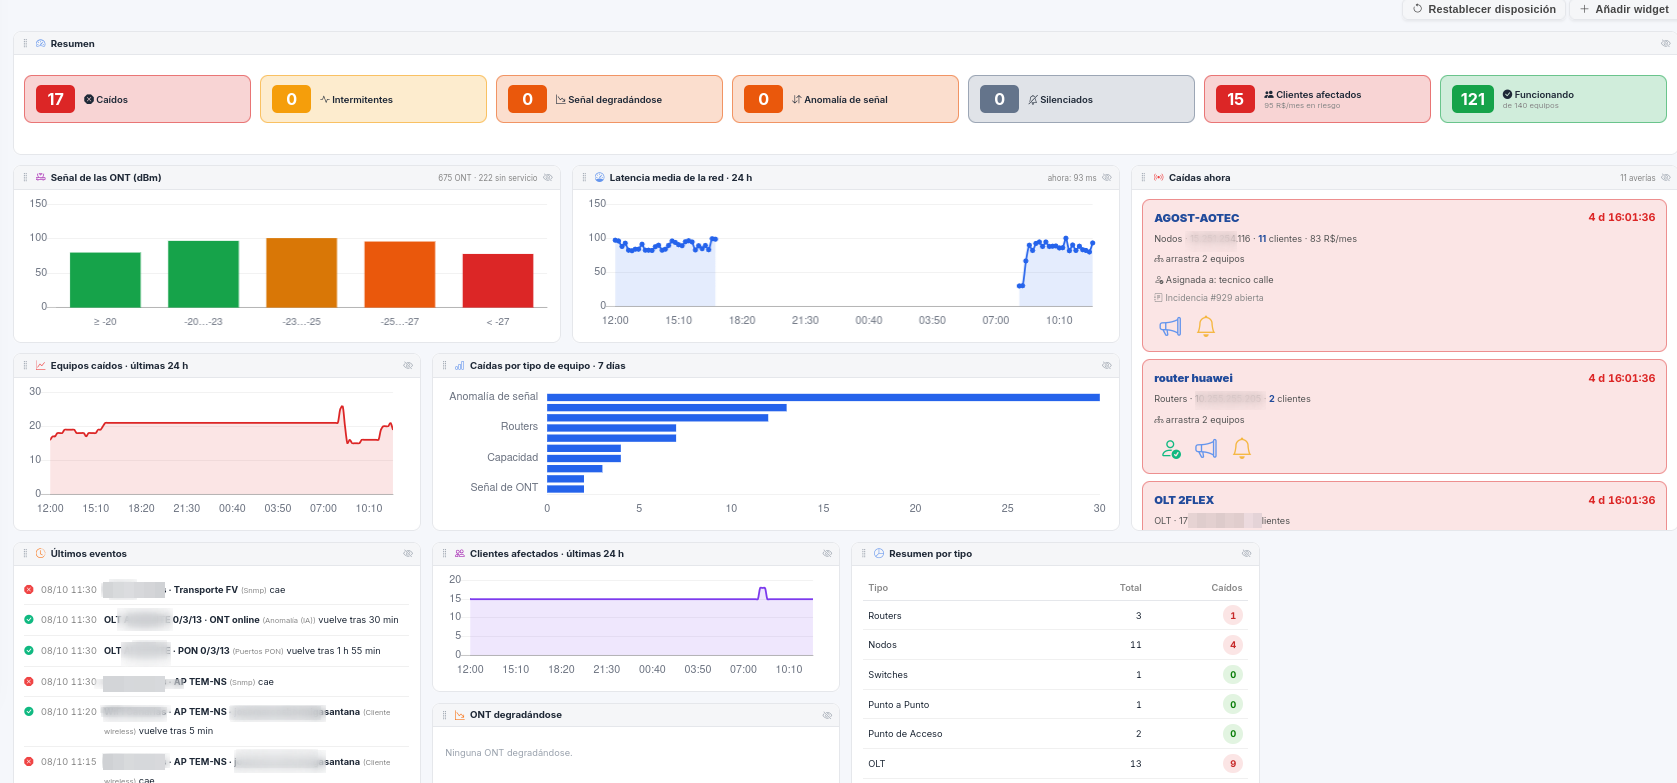Screen dimensions: 1677x783
Task: Click drag handle of Caídas ahora widget
Action: tap(1143, 178)
